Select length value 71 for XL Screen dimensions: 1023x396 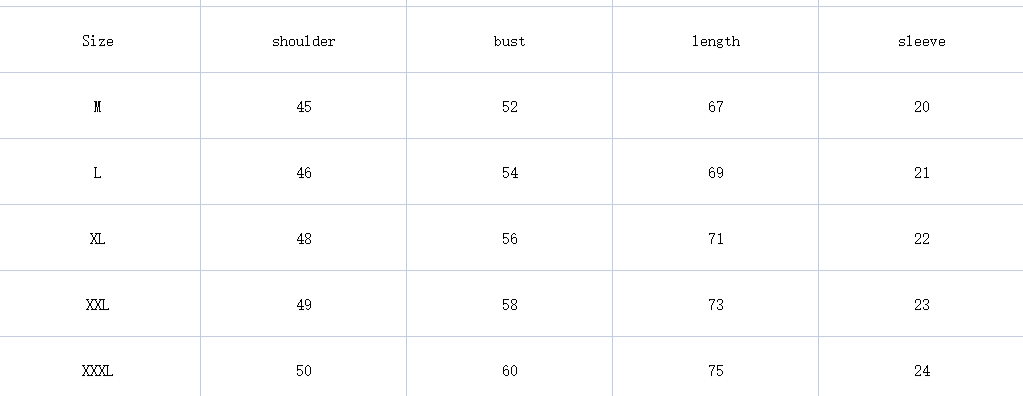716,239
